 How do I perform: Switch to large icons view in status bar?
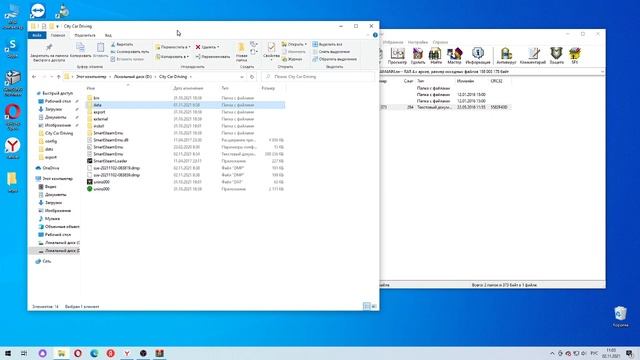(374, 306)
